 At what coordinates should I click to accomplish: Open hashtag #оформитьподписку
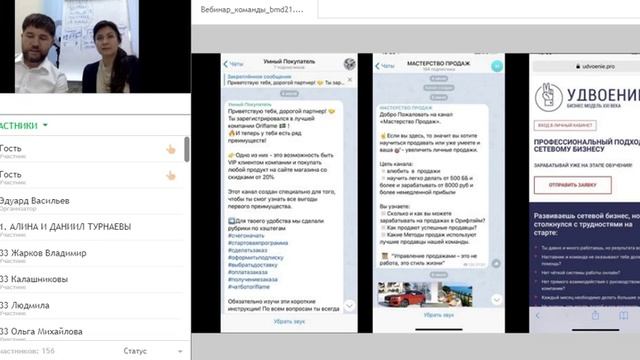[x=256, y=258]
